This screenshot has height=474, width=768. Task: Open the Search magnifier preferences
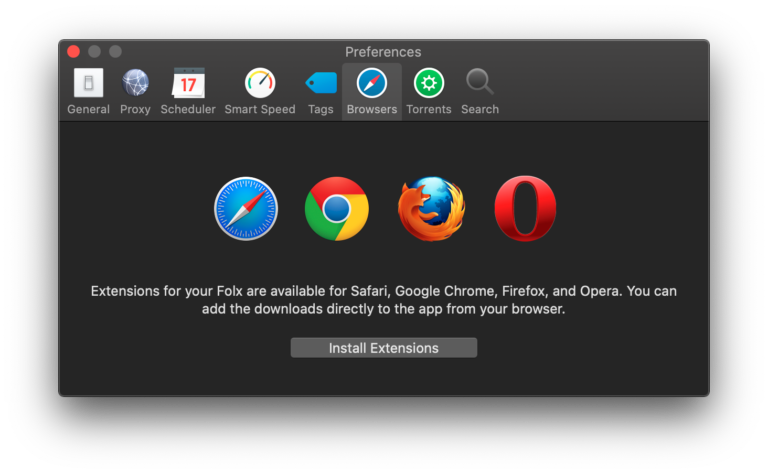point(480,84)
